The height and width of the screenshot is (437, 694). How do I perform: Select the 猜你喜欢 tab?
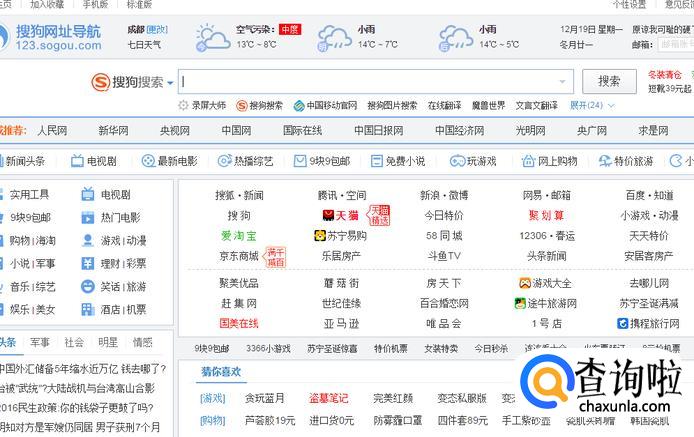[x=221, y=371]
